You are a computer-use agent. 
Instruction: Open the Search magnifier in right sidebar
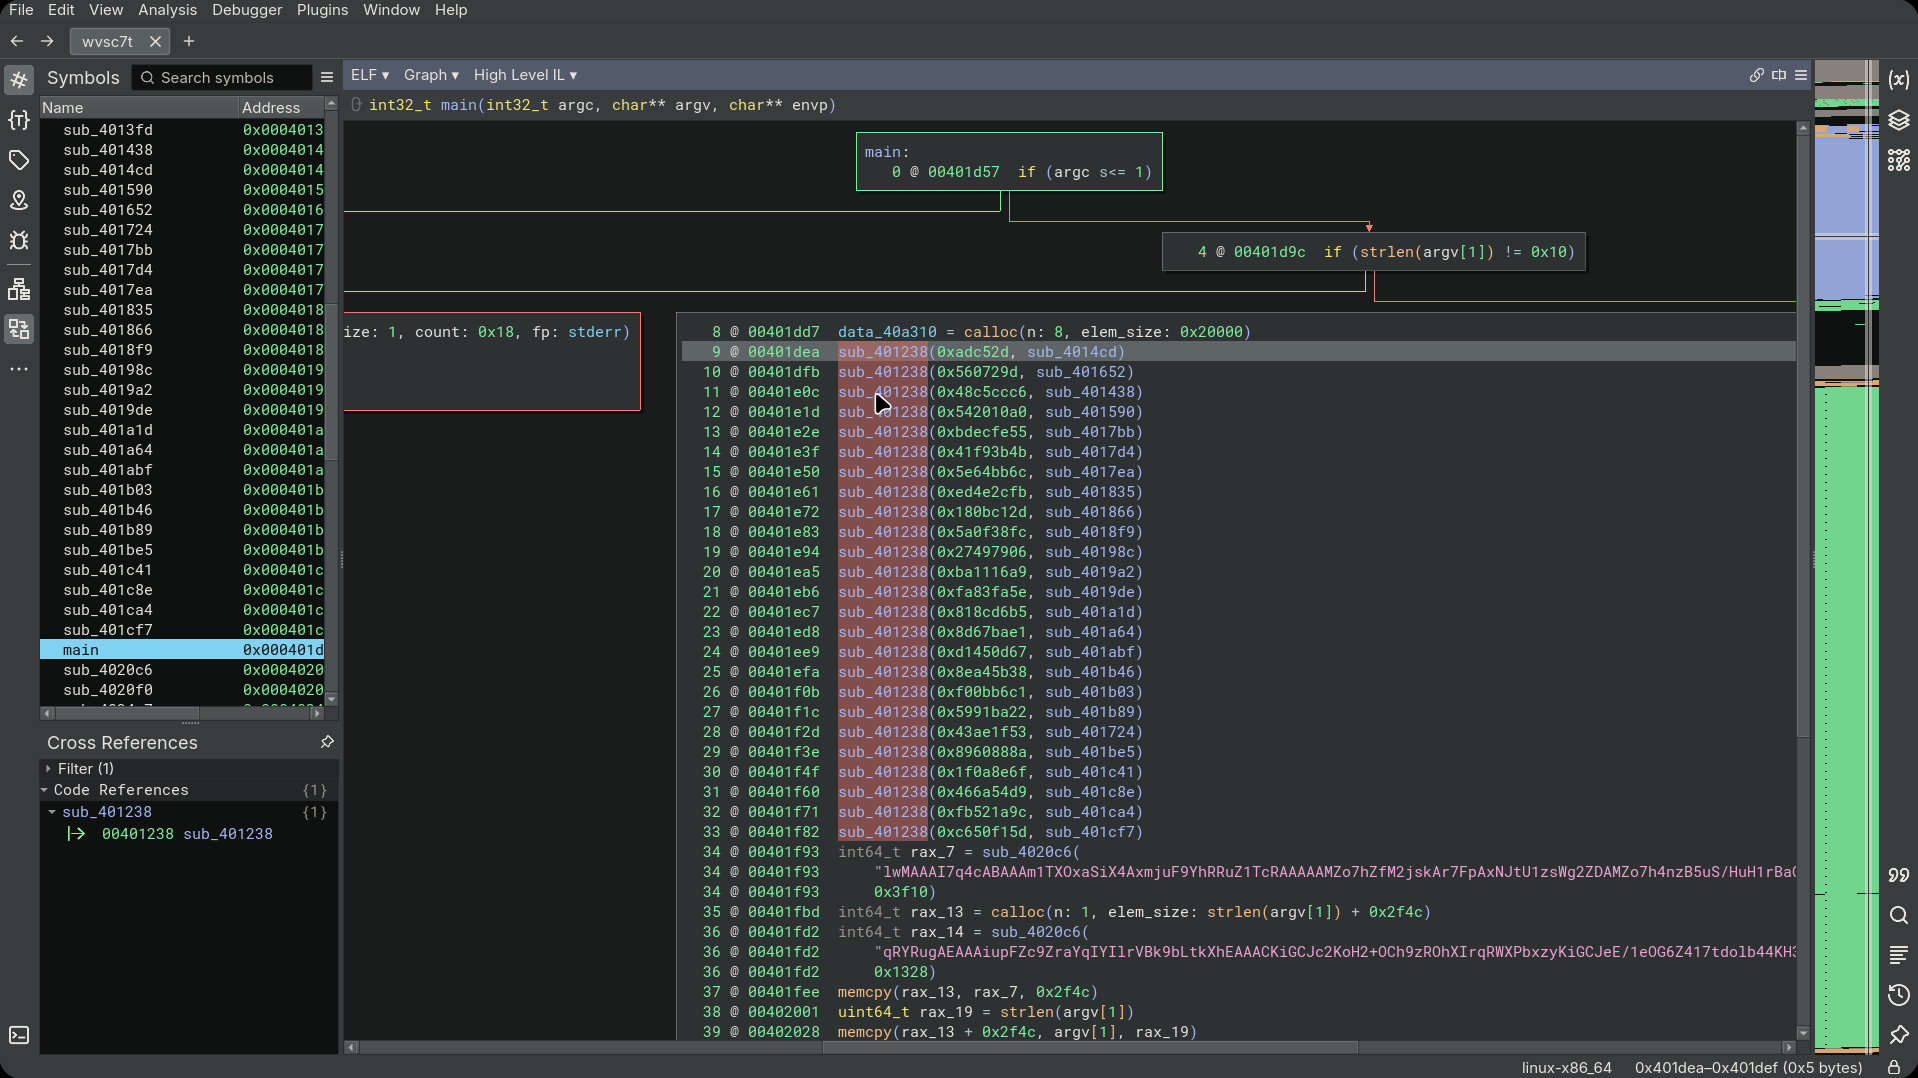[1898, 915]
